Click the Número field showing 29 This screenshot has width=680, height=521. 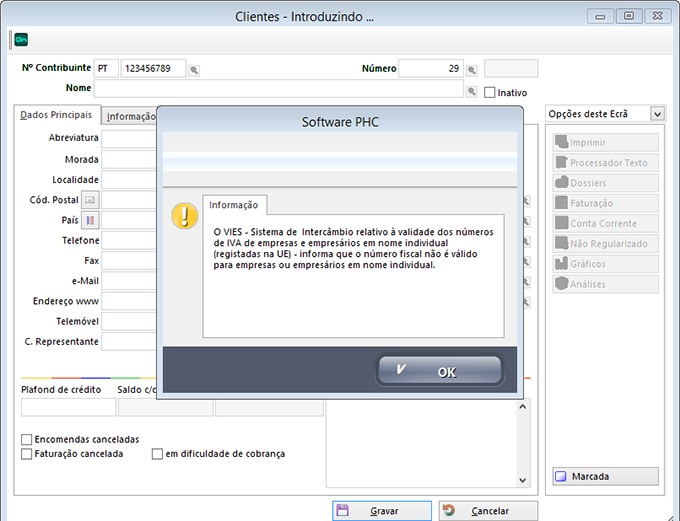coord(431,69)
